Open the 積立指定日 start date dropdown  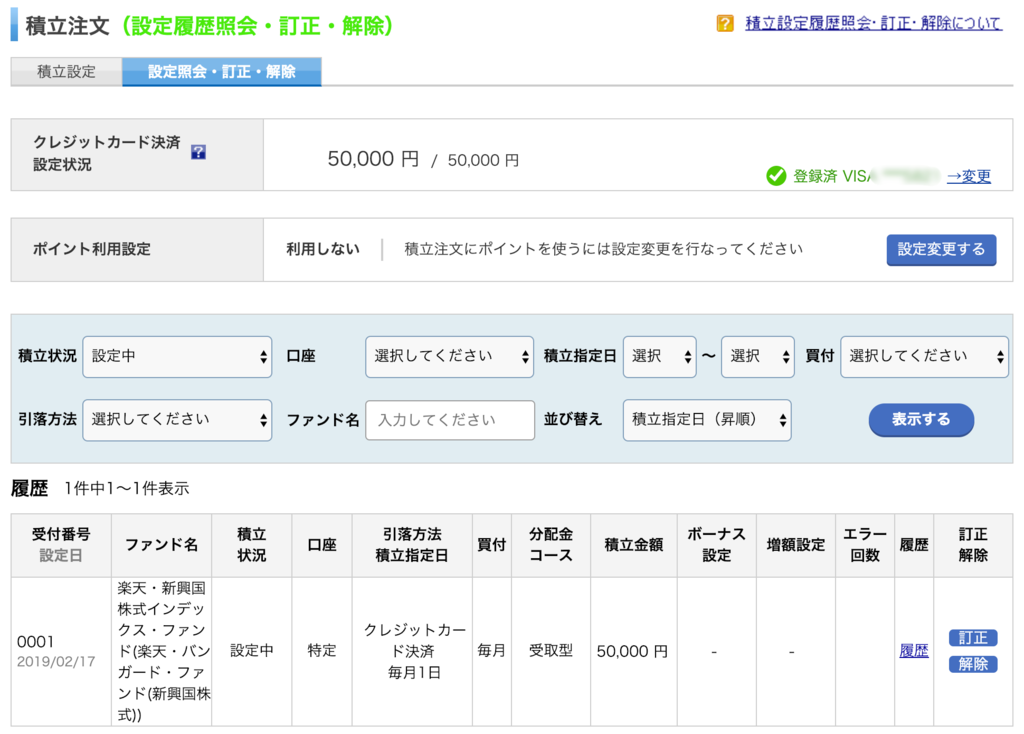660,357
